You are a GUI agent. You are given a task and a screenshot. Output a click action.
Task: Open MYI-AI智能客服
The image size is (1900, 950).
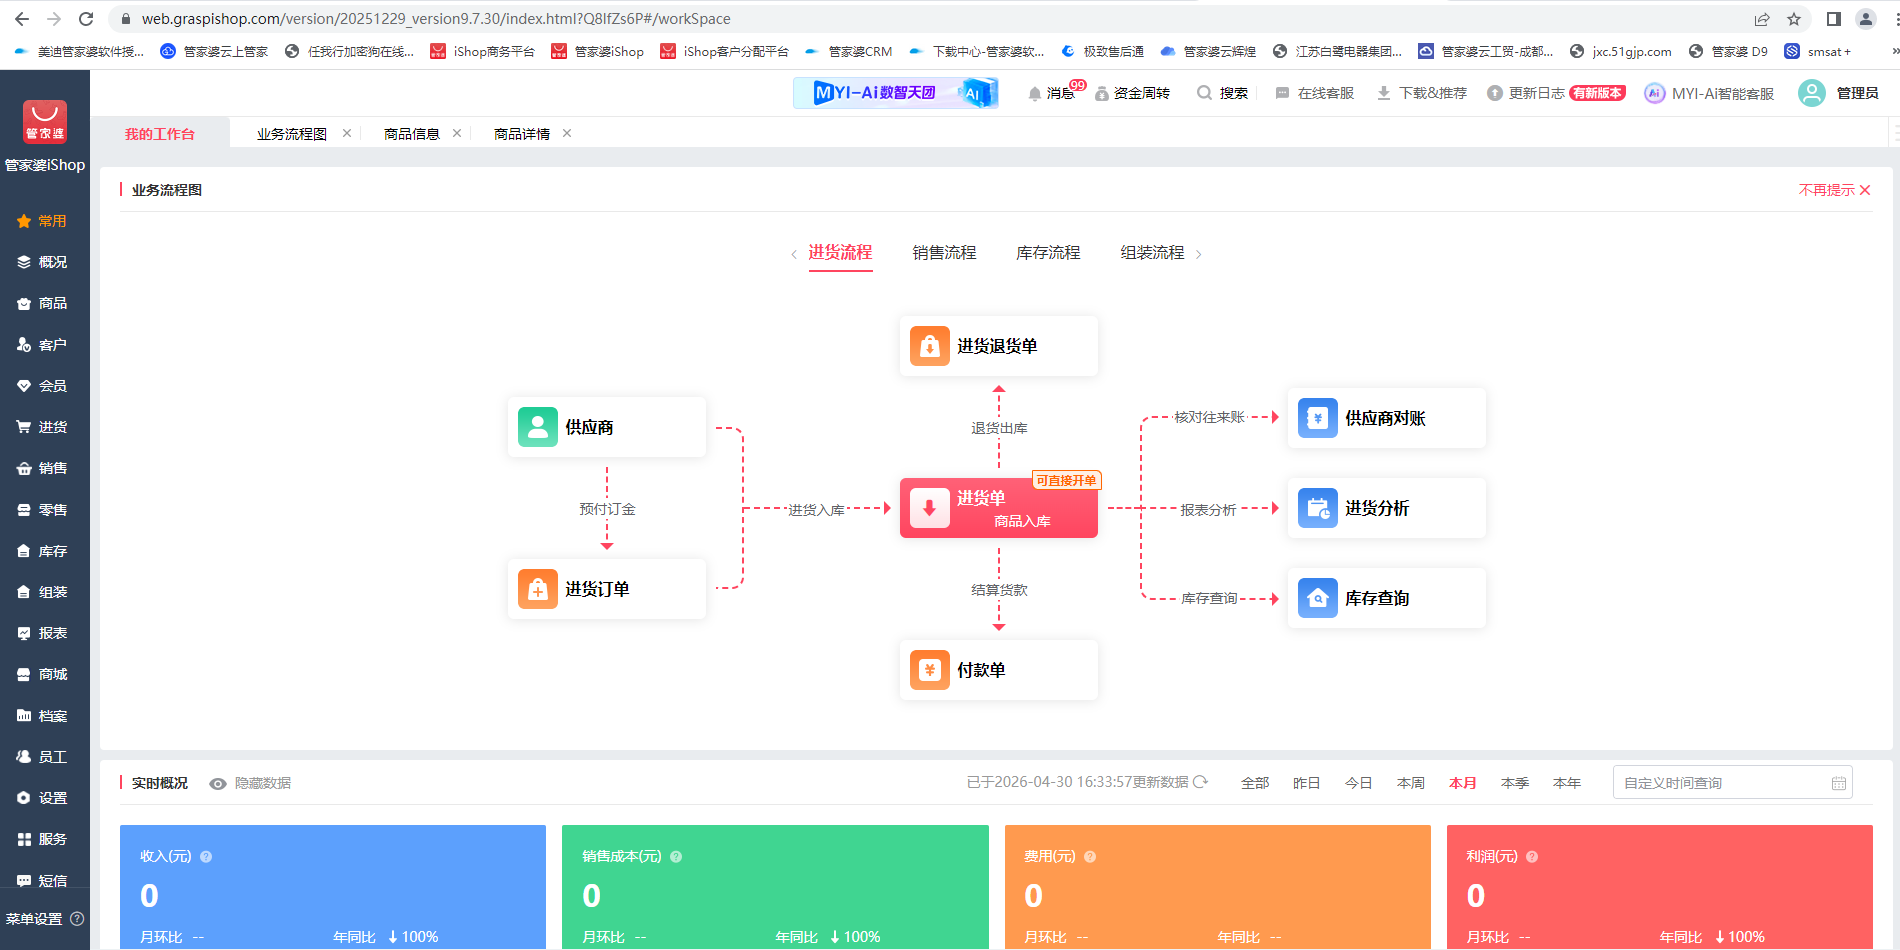pos(1709,93)
